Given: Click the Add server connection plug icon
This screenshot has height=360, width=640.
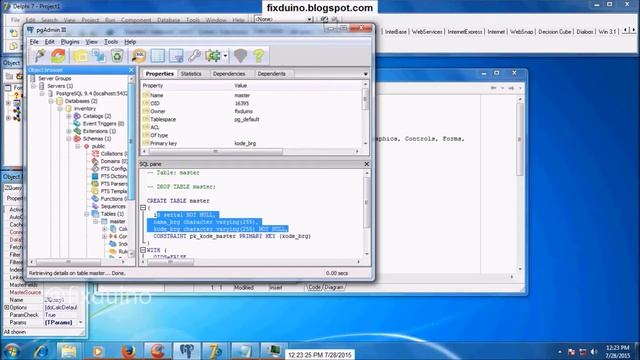Looking at the screenshot, I should pyautogui.click(x=40, y=56).
